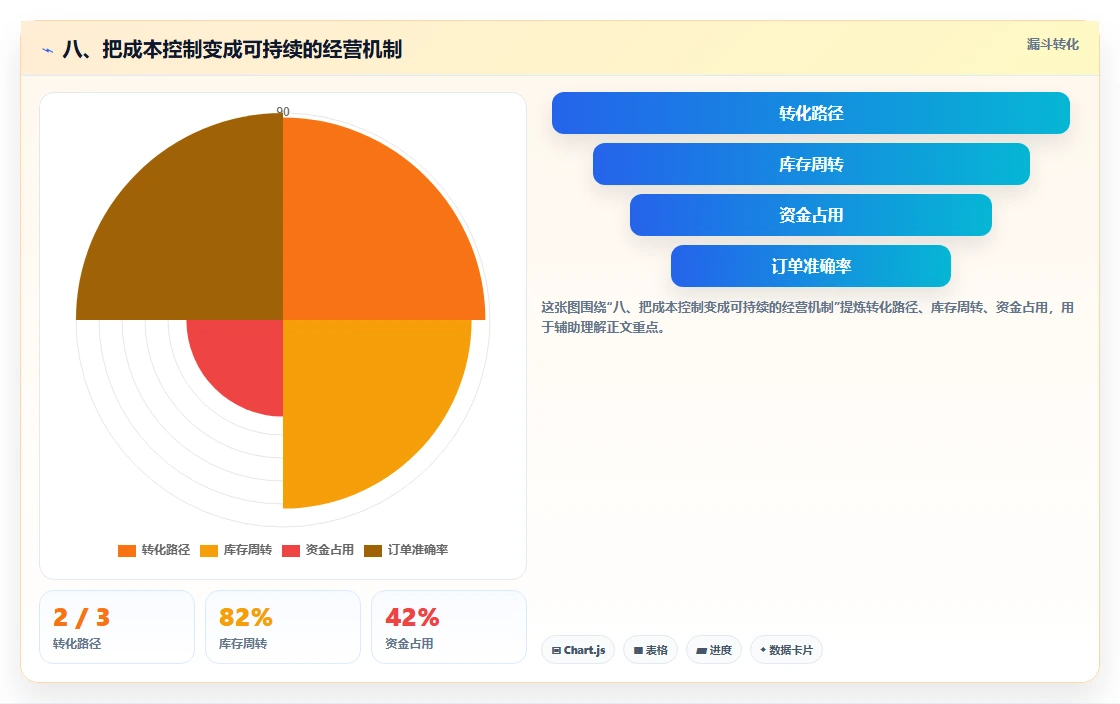Select the Chart.js tag chip
The width and height of the screenshot is (1120, 704).
point(578,650)
